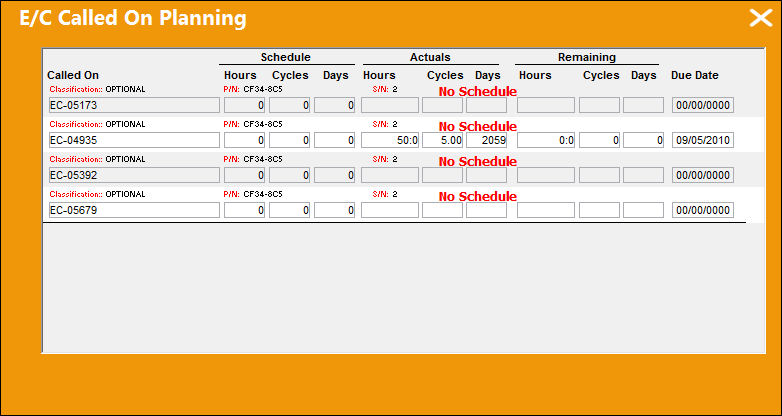Click Remaining Cycles field for EC-04935
Image resolution: width=782 pixels, height=416 pixels.
pyautogui.click(x=599, y=140)
